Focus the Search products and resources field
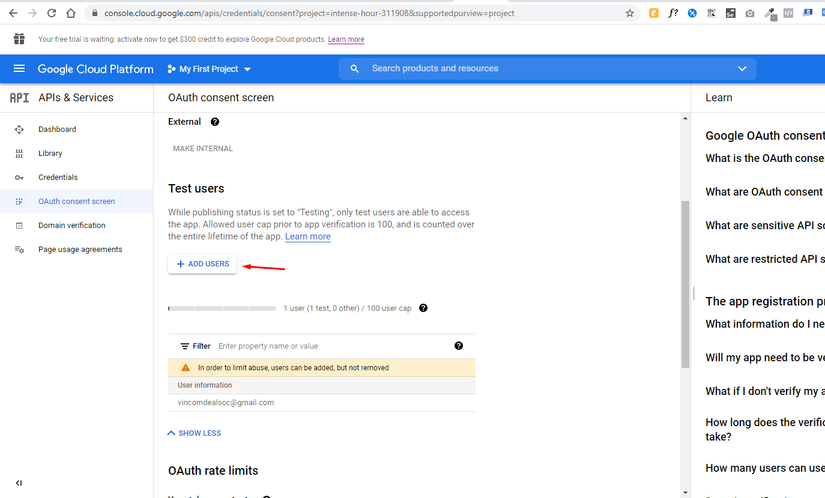 tap(547, 68)
